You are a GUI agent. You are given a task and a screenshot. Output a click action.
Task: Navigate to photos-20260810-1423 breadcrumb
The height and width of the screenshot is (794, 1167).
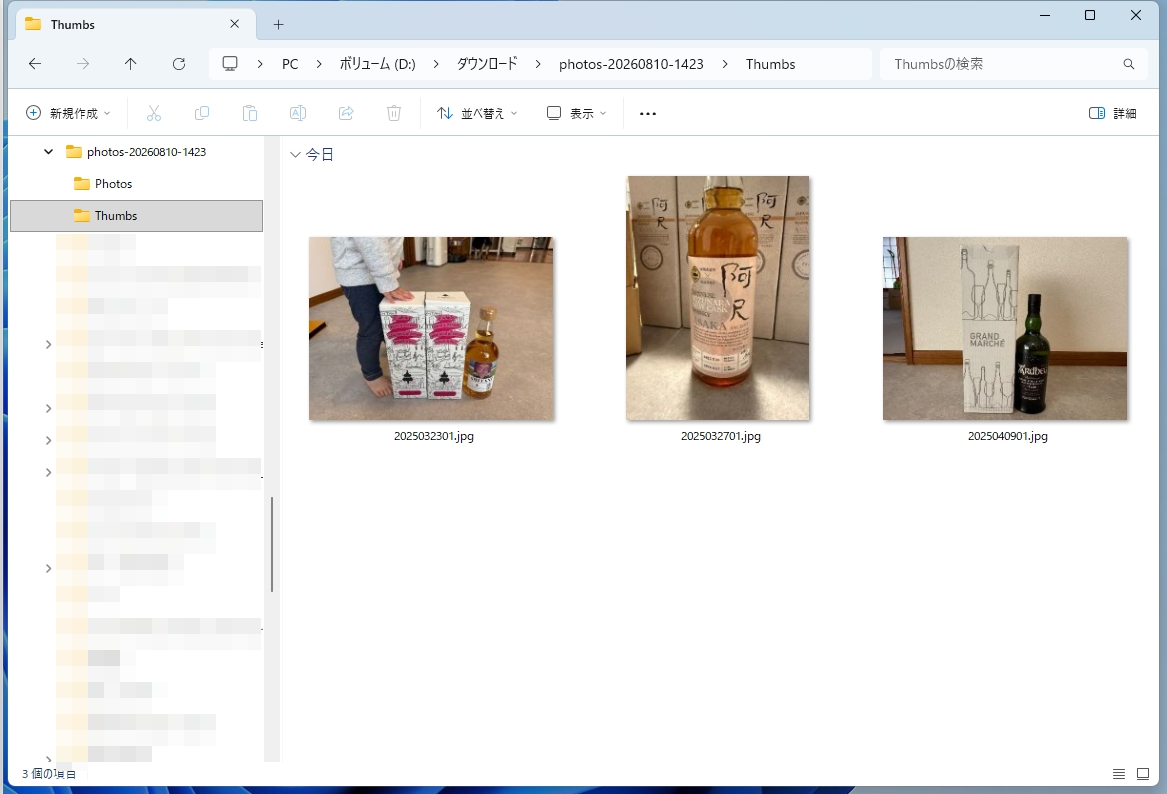click(631, 64)
